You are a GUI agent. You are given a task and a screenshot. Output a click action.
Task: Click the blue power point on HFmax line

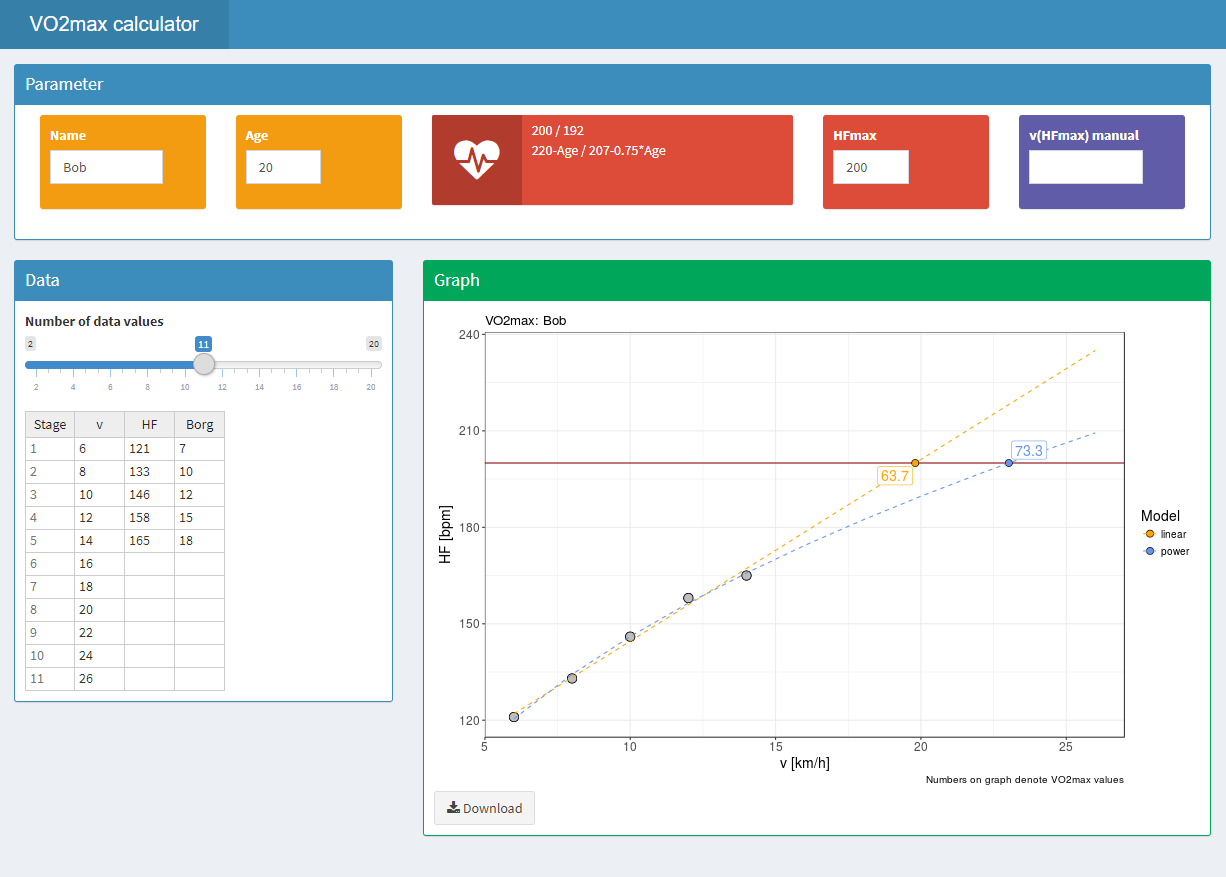coord(1009,463)
